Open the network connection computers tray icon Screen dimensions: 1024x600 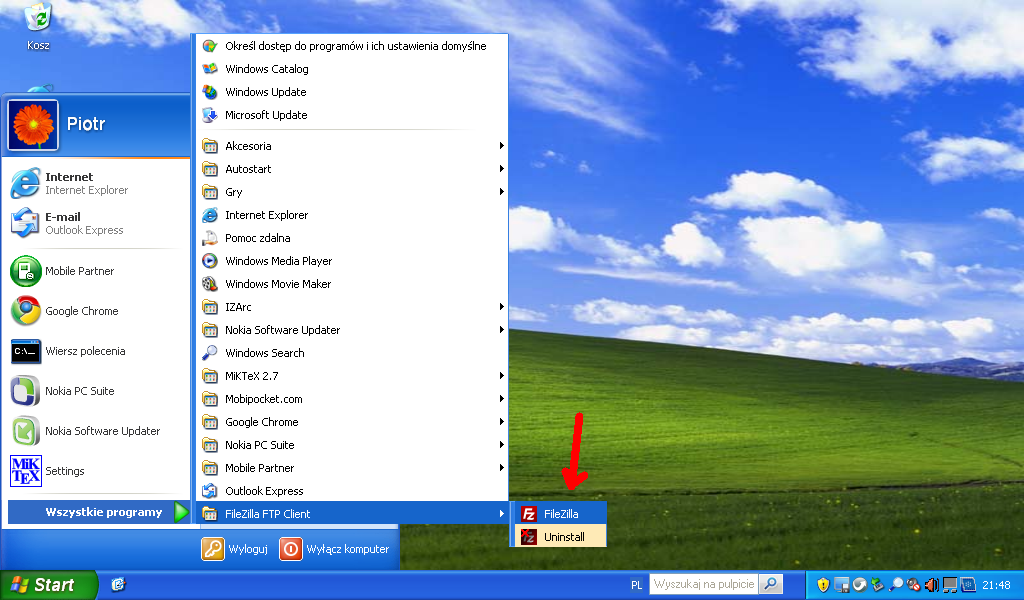tap(950, 585)
